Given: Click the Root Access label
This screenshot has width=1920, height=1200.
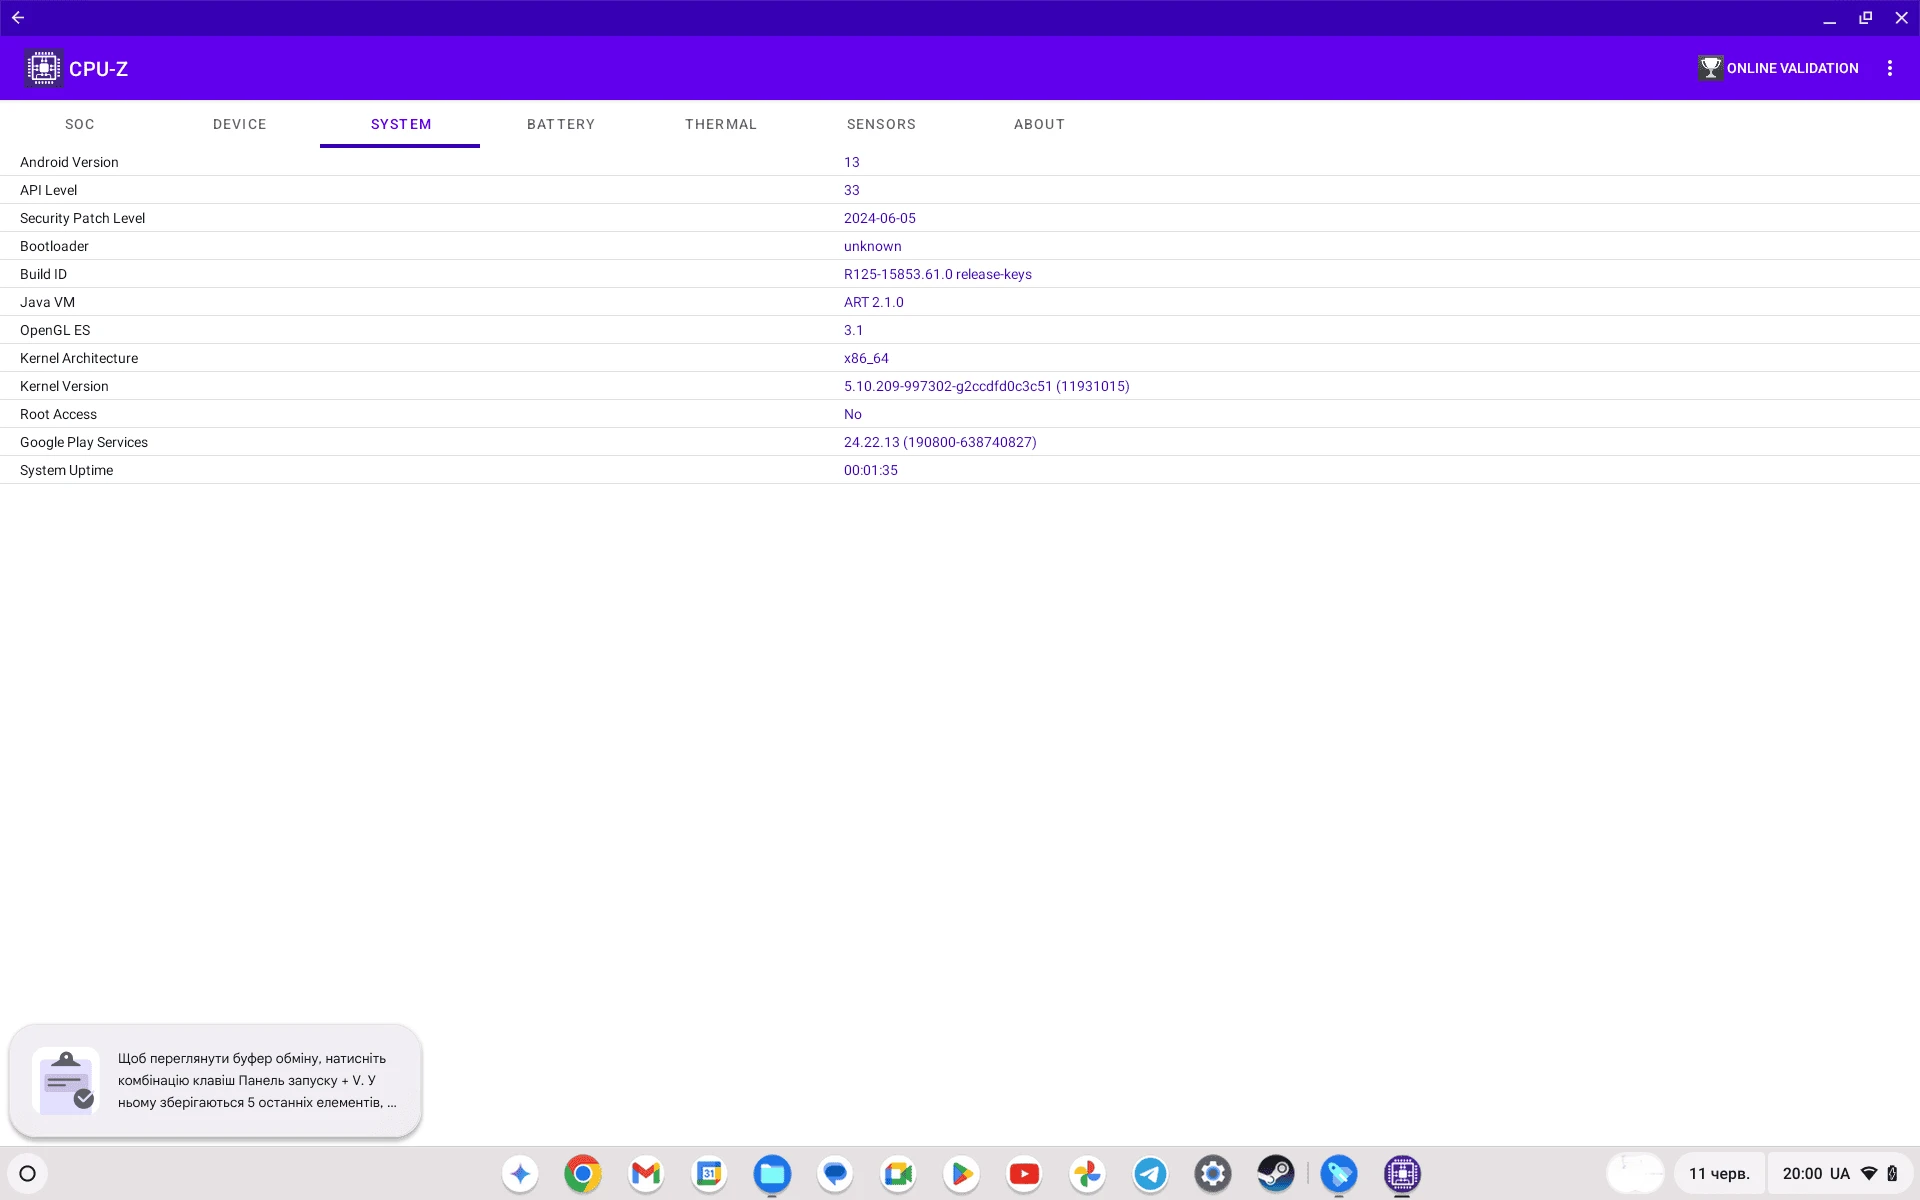Looking at the screenshot, I should [x=58, y=414].
